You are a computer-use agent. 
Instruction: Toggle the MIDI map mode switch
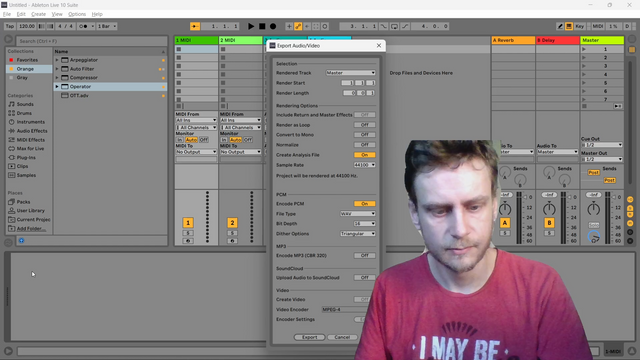point(598,26)
